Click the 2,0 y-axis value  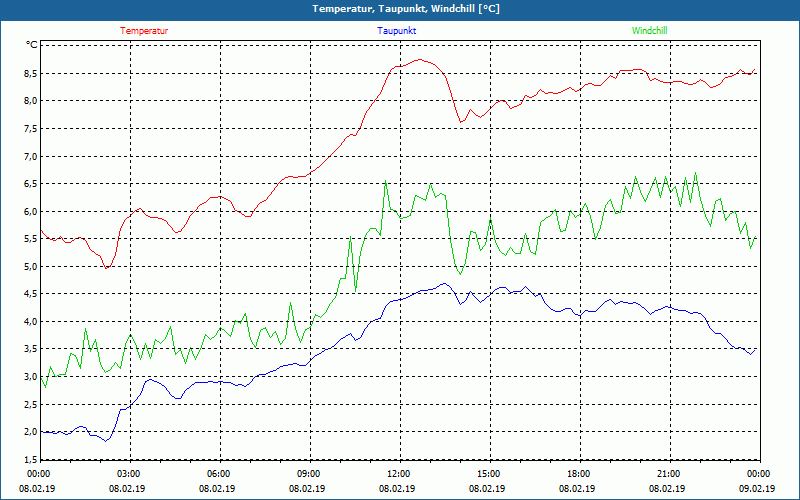(31, 432)
